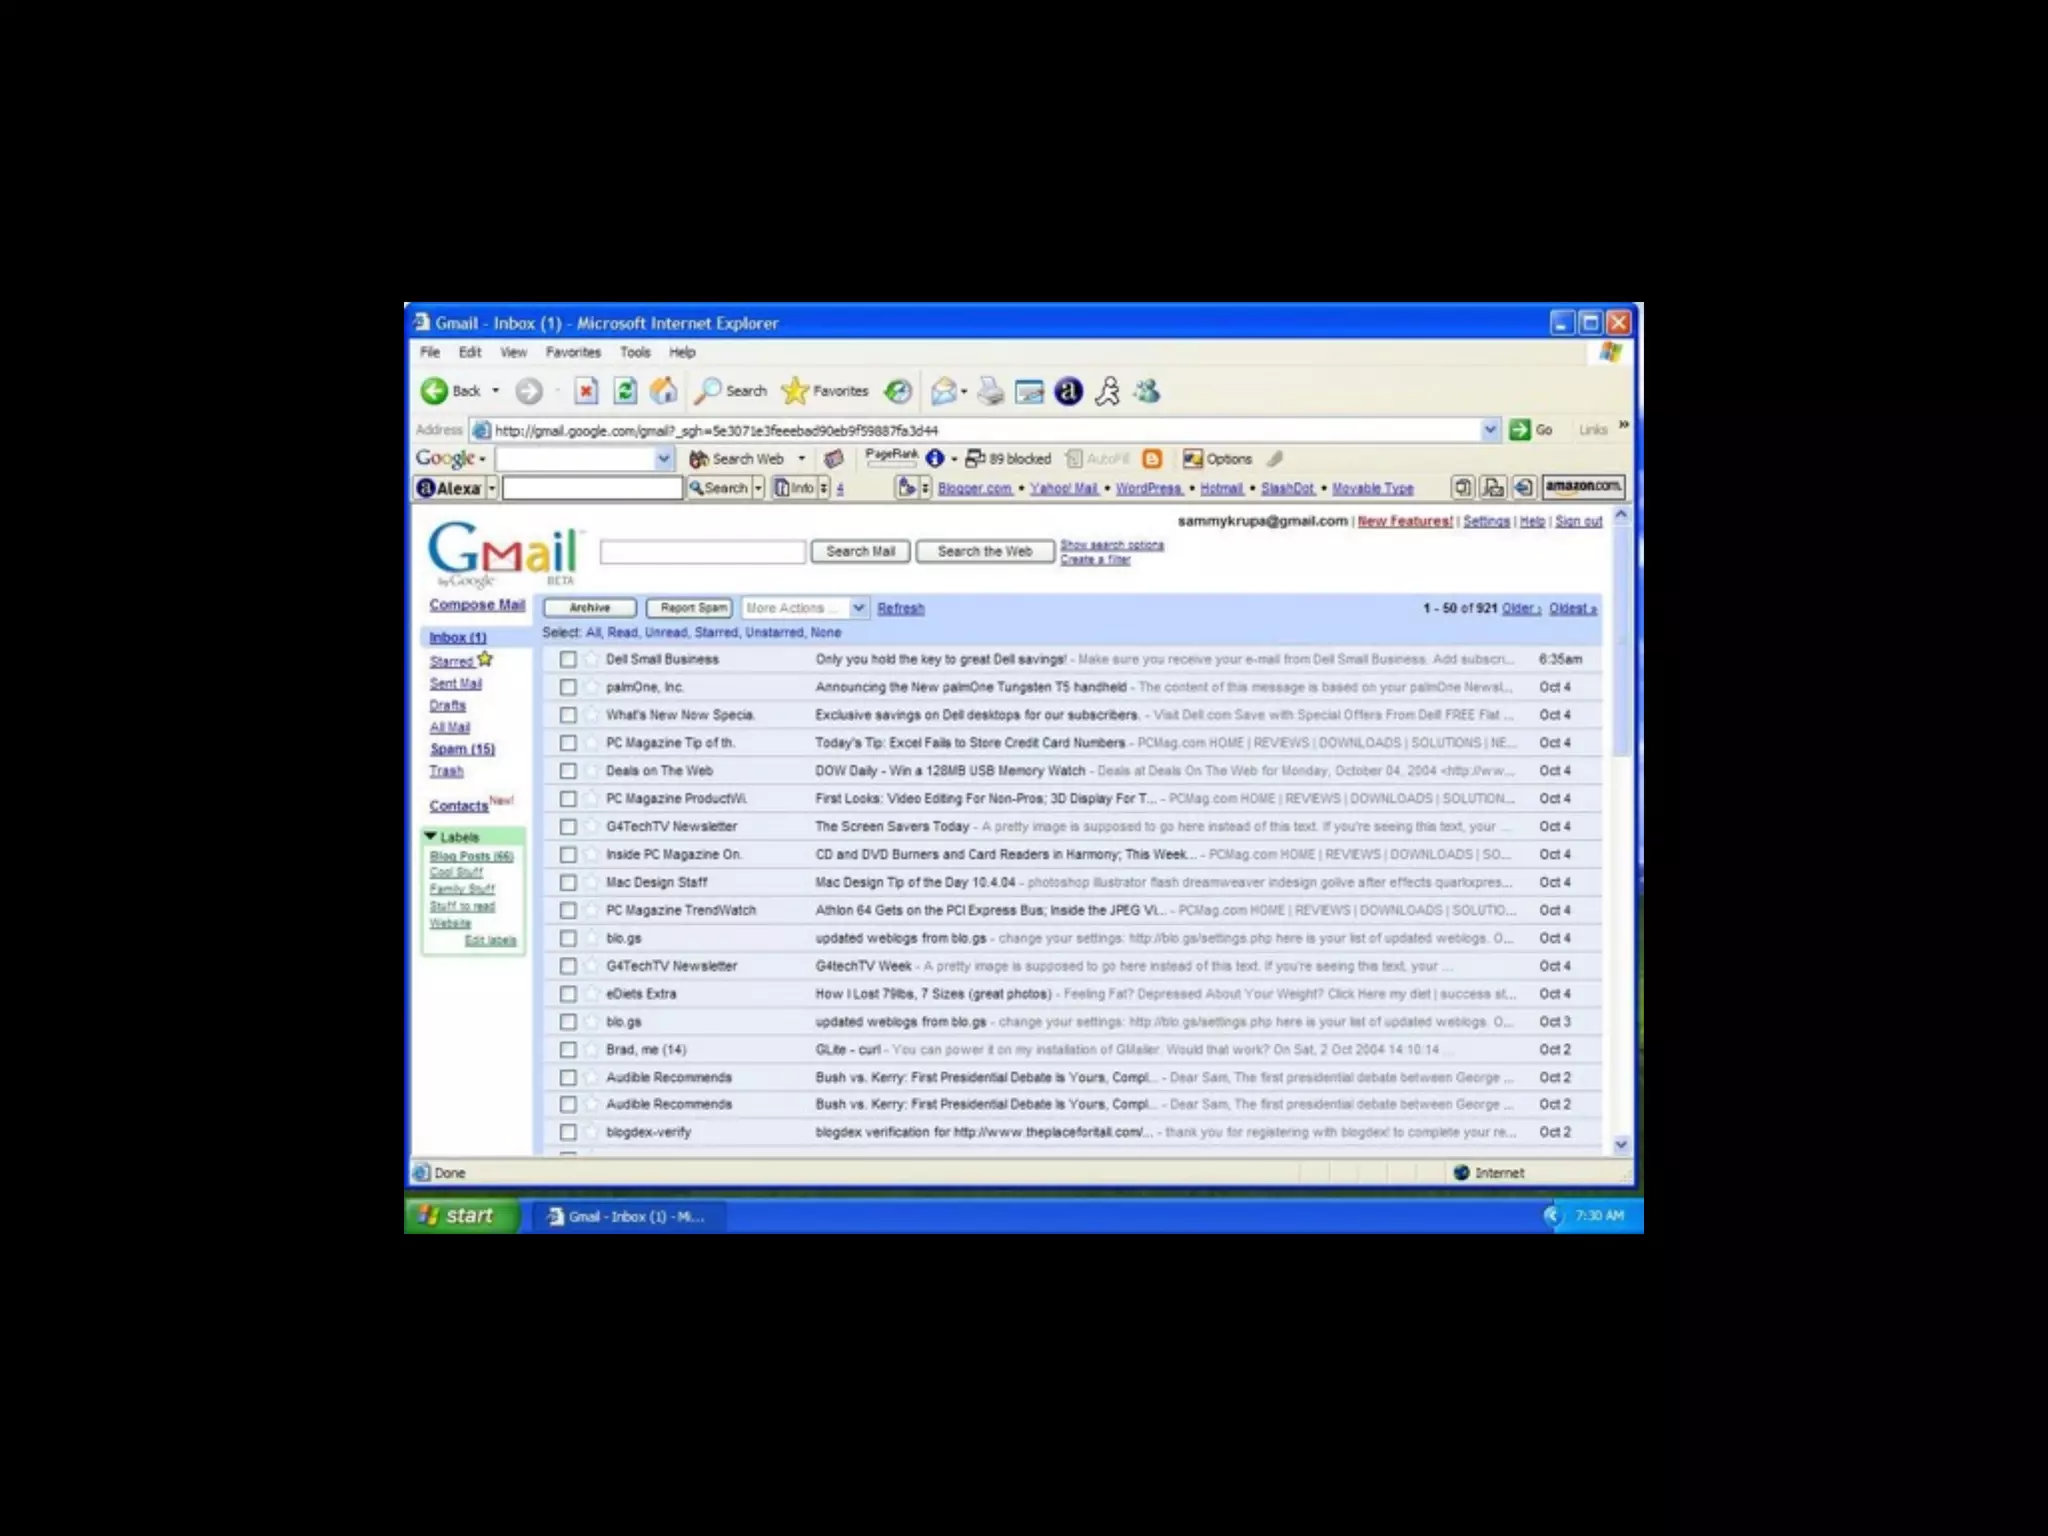Viewport: 2048px width, 1536px height.
Task: Click the Compose Mail link
Action: pos(477,605)
